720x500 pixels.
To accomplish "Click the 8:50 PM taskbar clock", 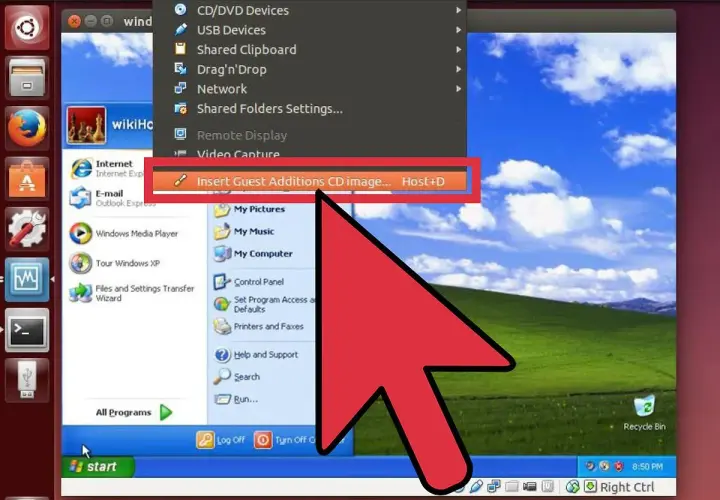I will coord(647,467).
